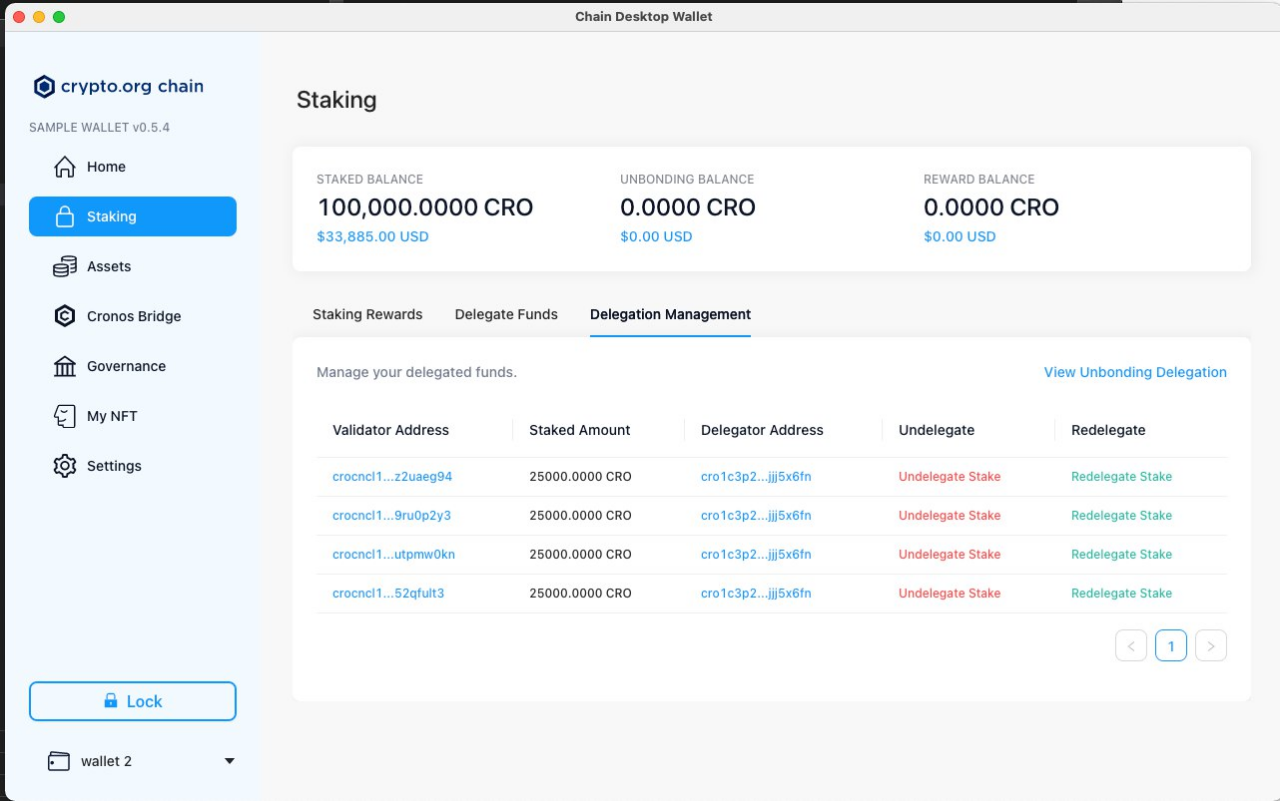Viewport: 1280px width, 801px height.
Task: Click the Staking padlock icon in sidebar
Action: pos(65,217)
